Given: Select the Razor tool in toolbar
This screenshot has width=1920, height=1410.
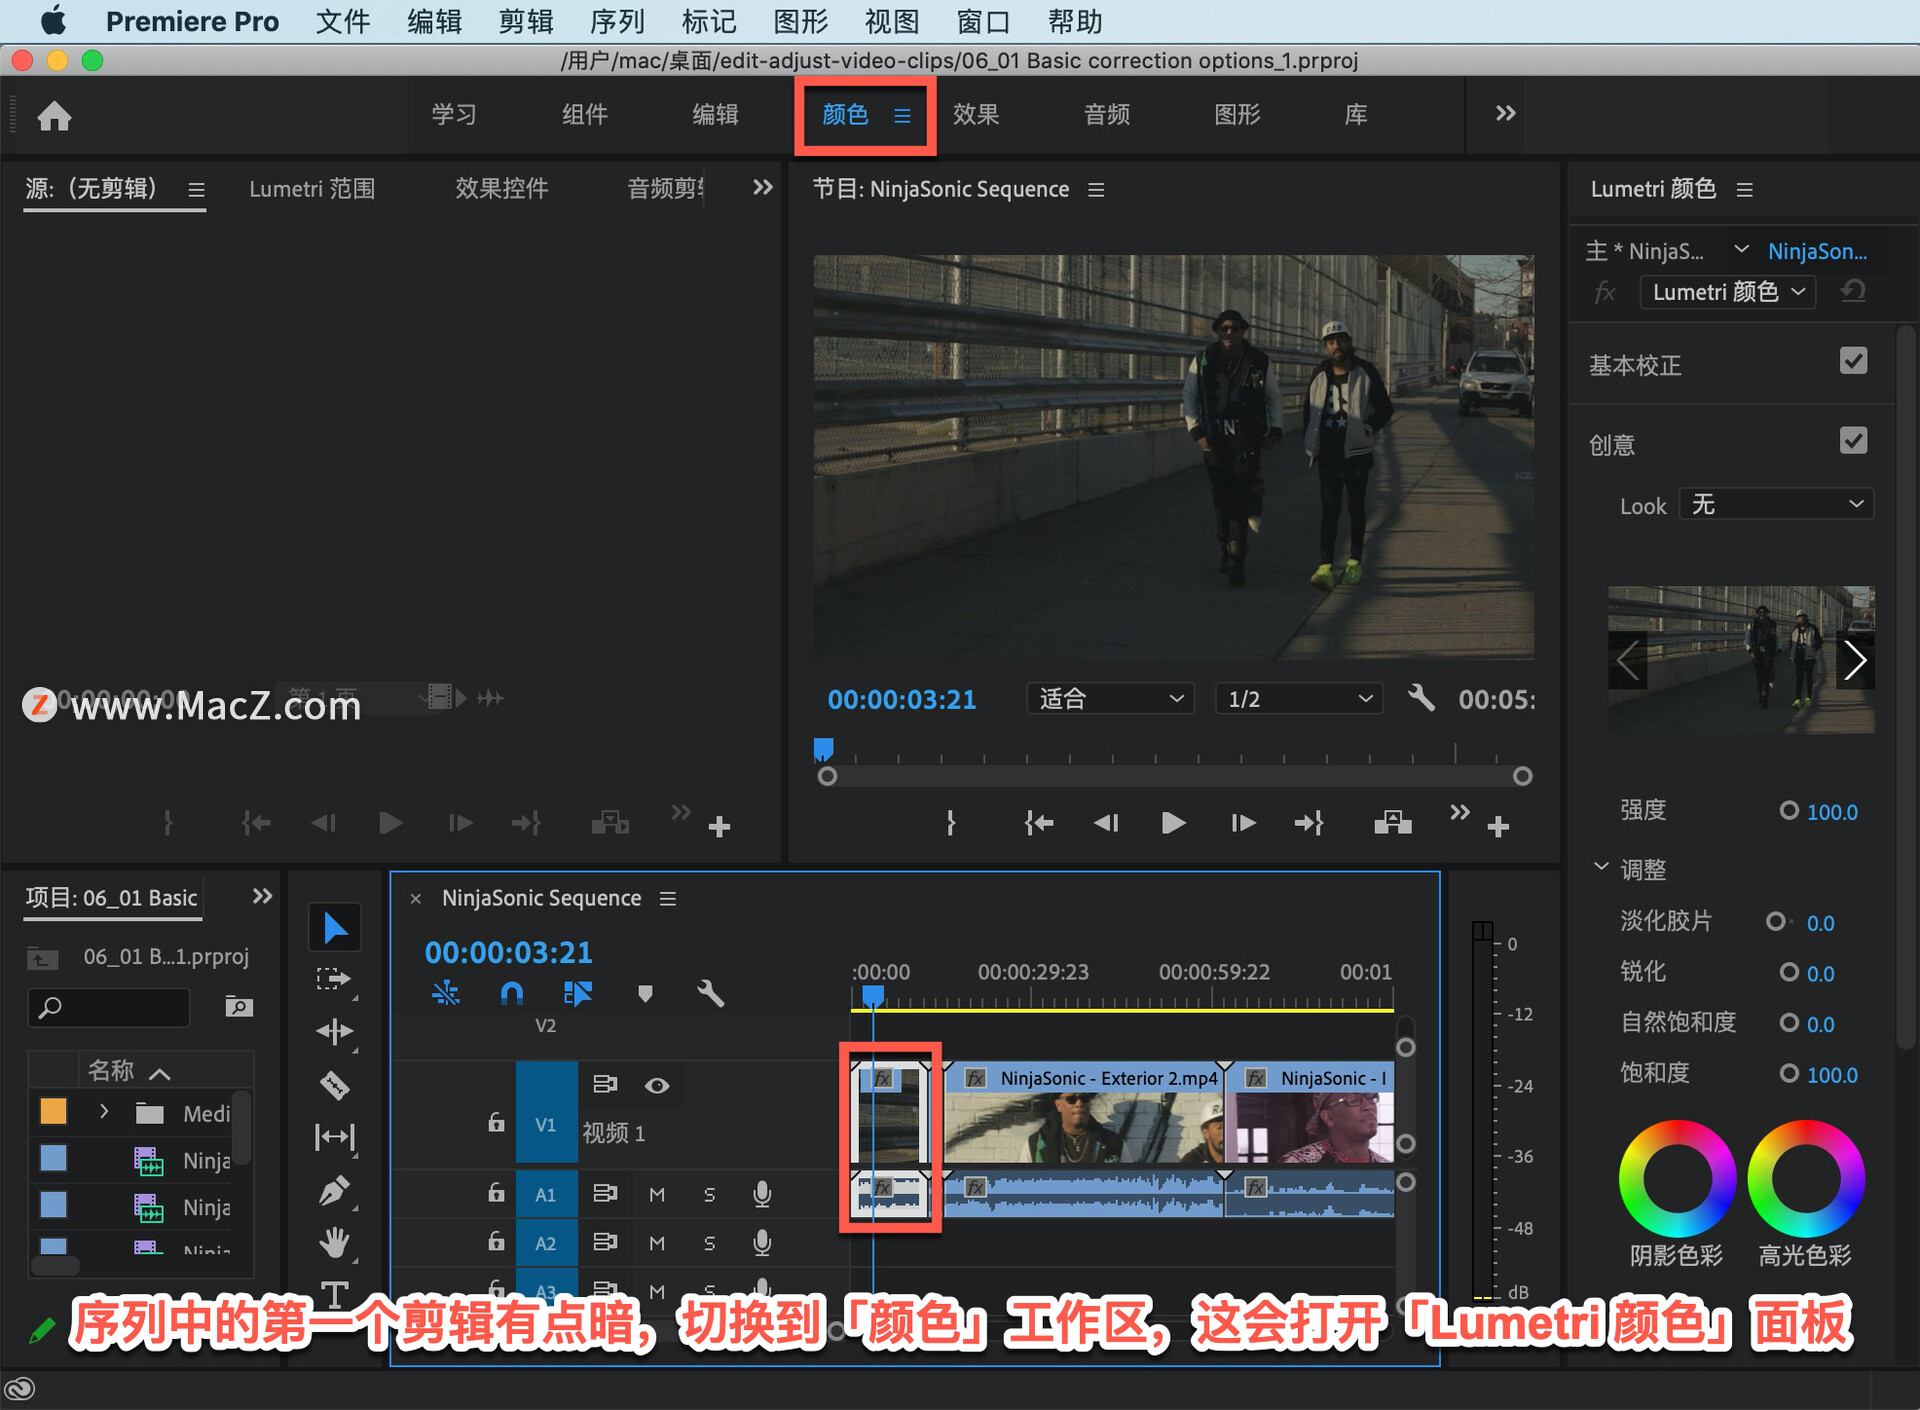Looking at the screenshot, I should click(x=334, y=1085).
